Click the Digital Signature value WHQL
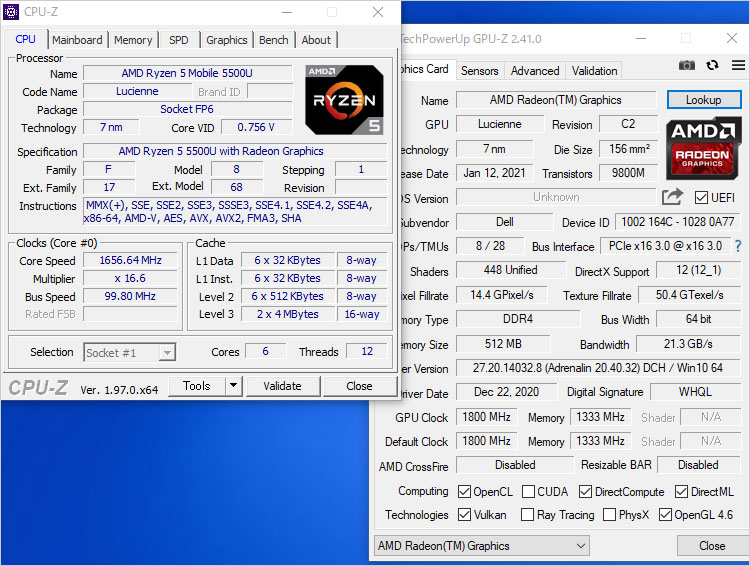750x566 pixels. (695, 392)
